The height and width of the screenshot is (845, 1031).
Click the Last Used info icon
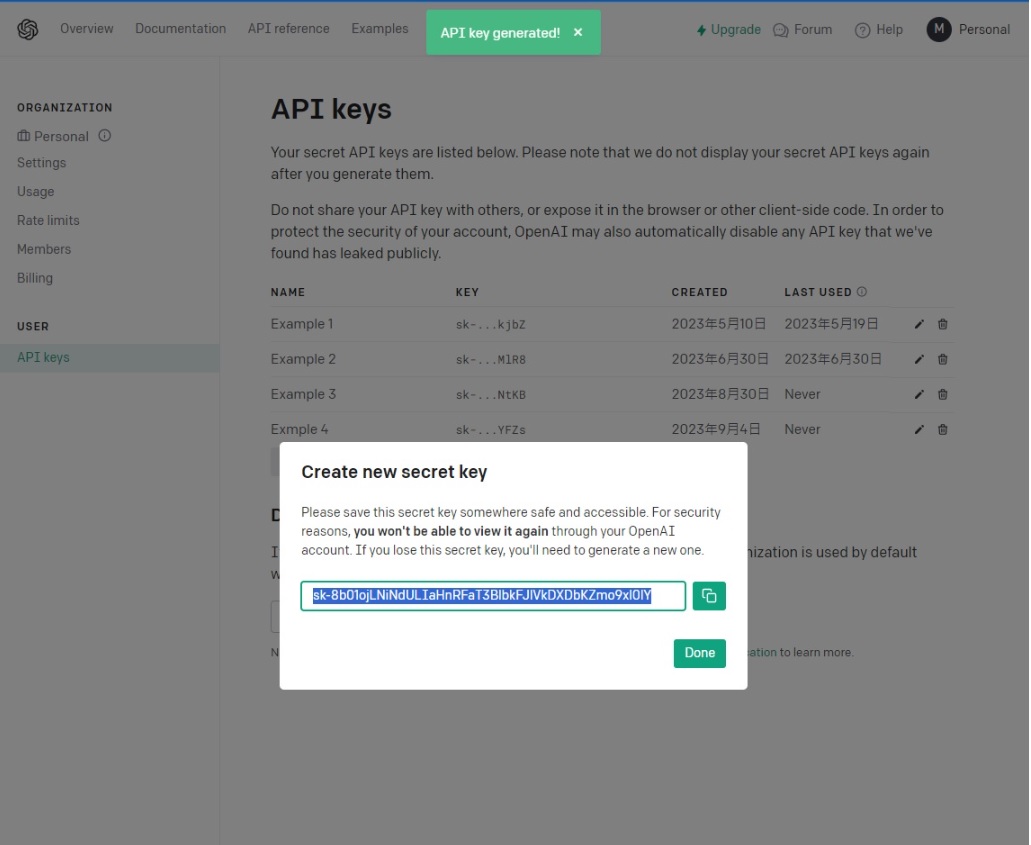pyautogui.click(x=861, y=291)
